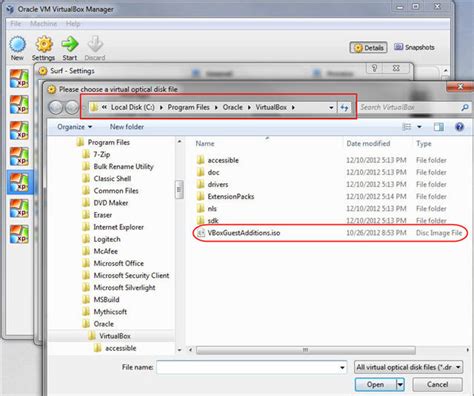Open the Help menu in VirtualBox Manager
Viewport: 474px width, 396px height.
(73, 24)
